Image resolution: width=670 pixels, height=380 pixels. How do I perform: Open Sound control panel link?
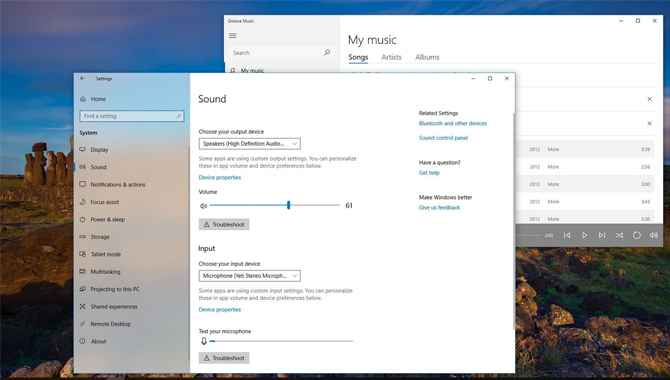(x=443, y=138)
